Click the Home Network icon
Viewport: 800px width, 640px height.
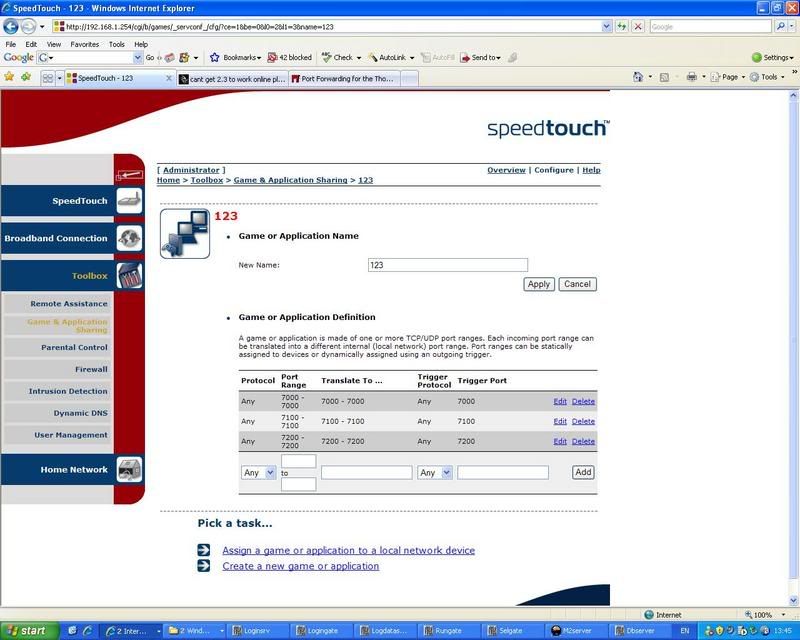point(129,469)
